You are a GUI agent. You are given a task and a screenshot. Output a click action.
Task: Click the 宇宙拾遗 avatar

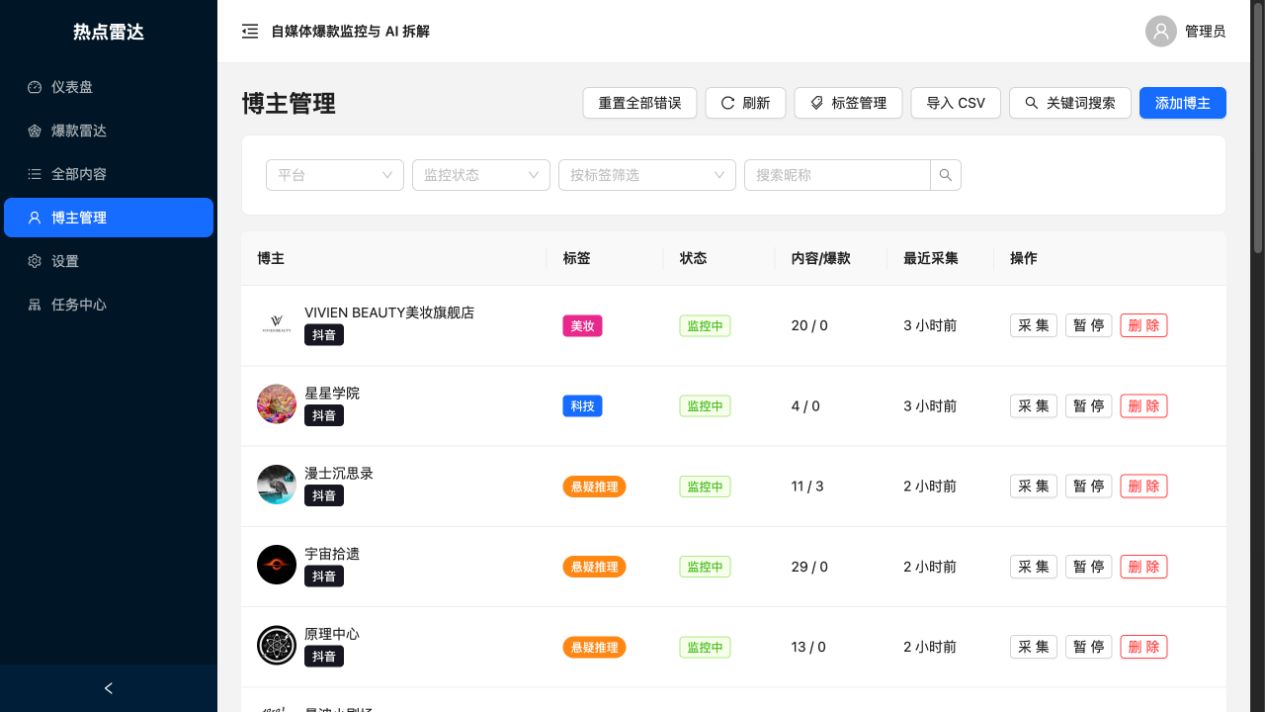point(277,565)
